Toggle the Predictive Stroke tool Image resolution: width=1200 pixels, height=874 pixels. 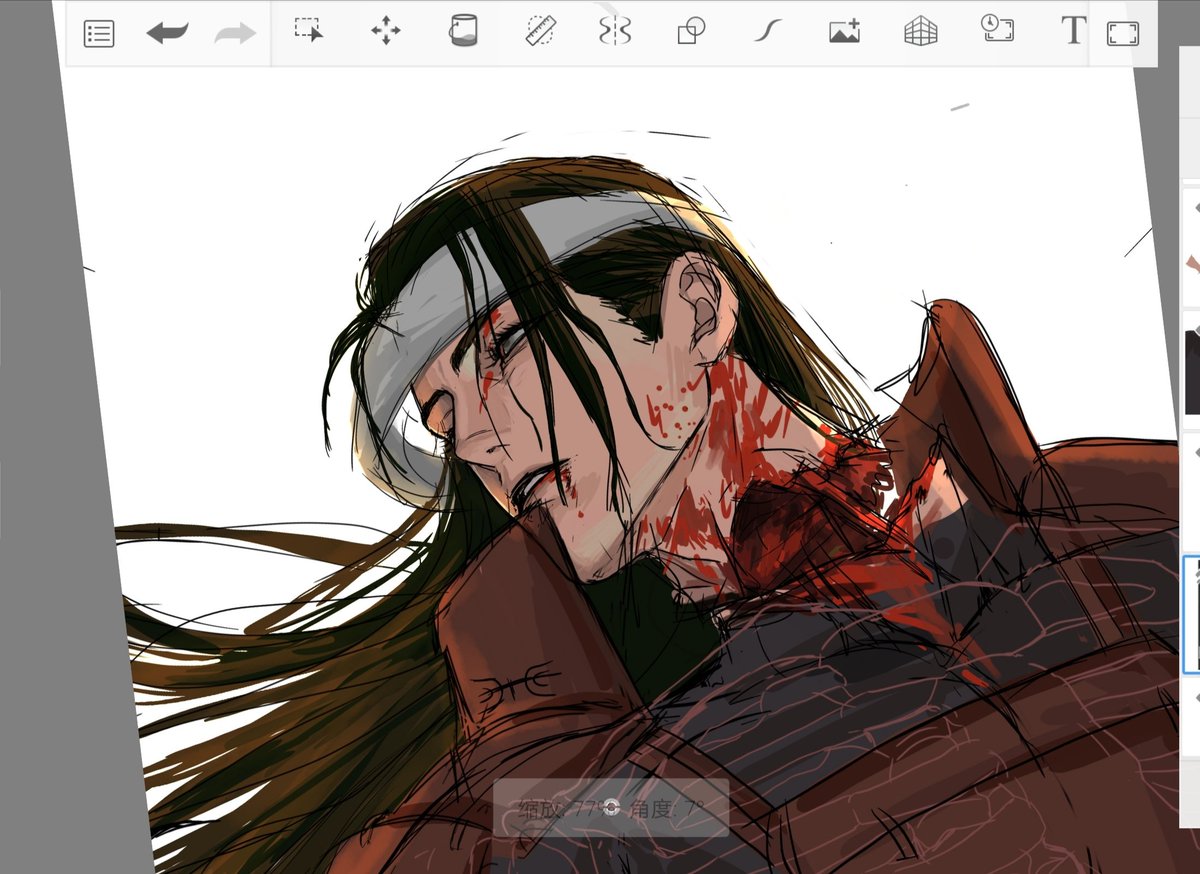tap(767, 31)
